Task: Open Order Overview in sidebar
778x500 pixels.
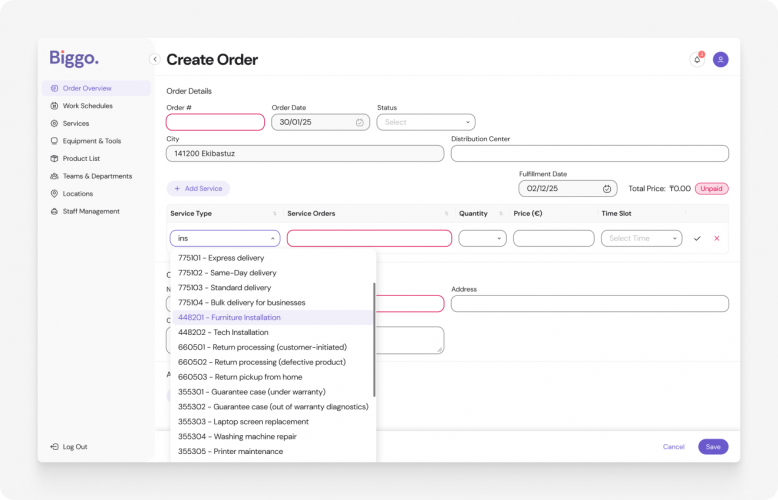Action: tap(96, 88)
